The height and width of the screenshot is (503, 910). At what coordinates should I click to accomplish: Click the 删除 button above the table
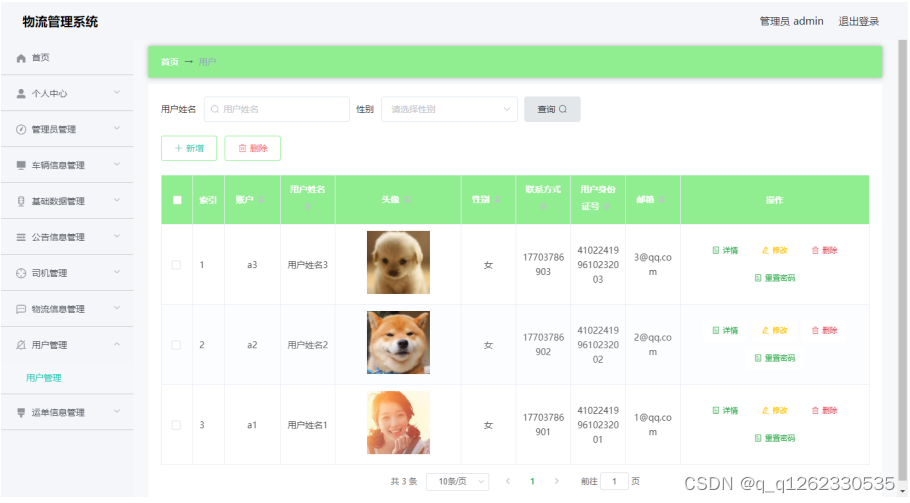tap(252, 148)
